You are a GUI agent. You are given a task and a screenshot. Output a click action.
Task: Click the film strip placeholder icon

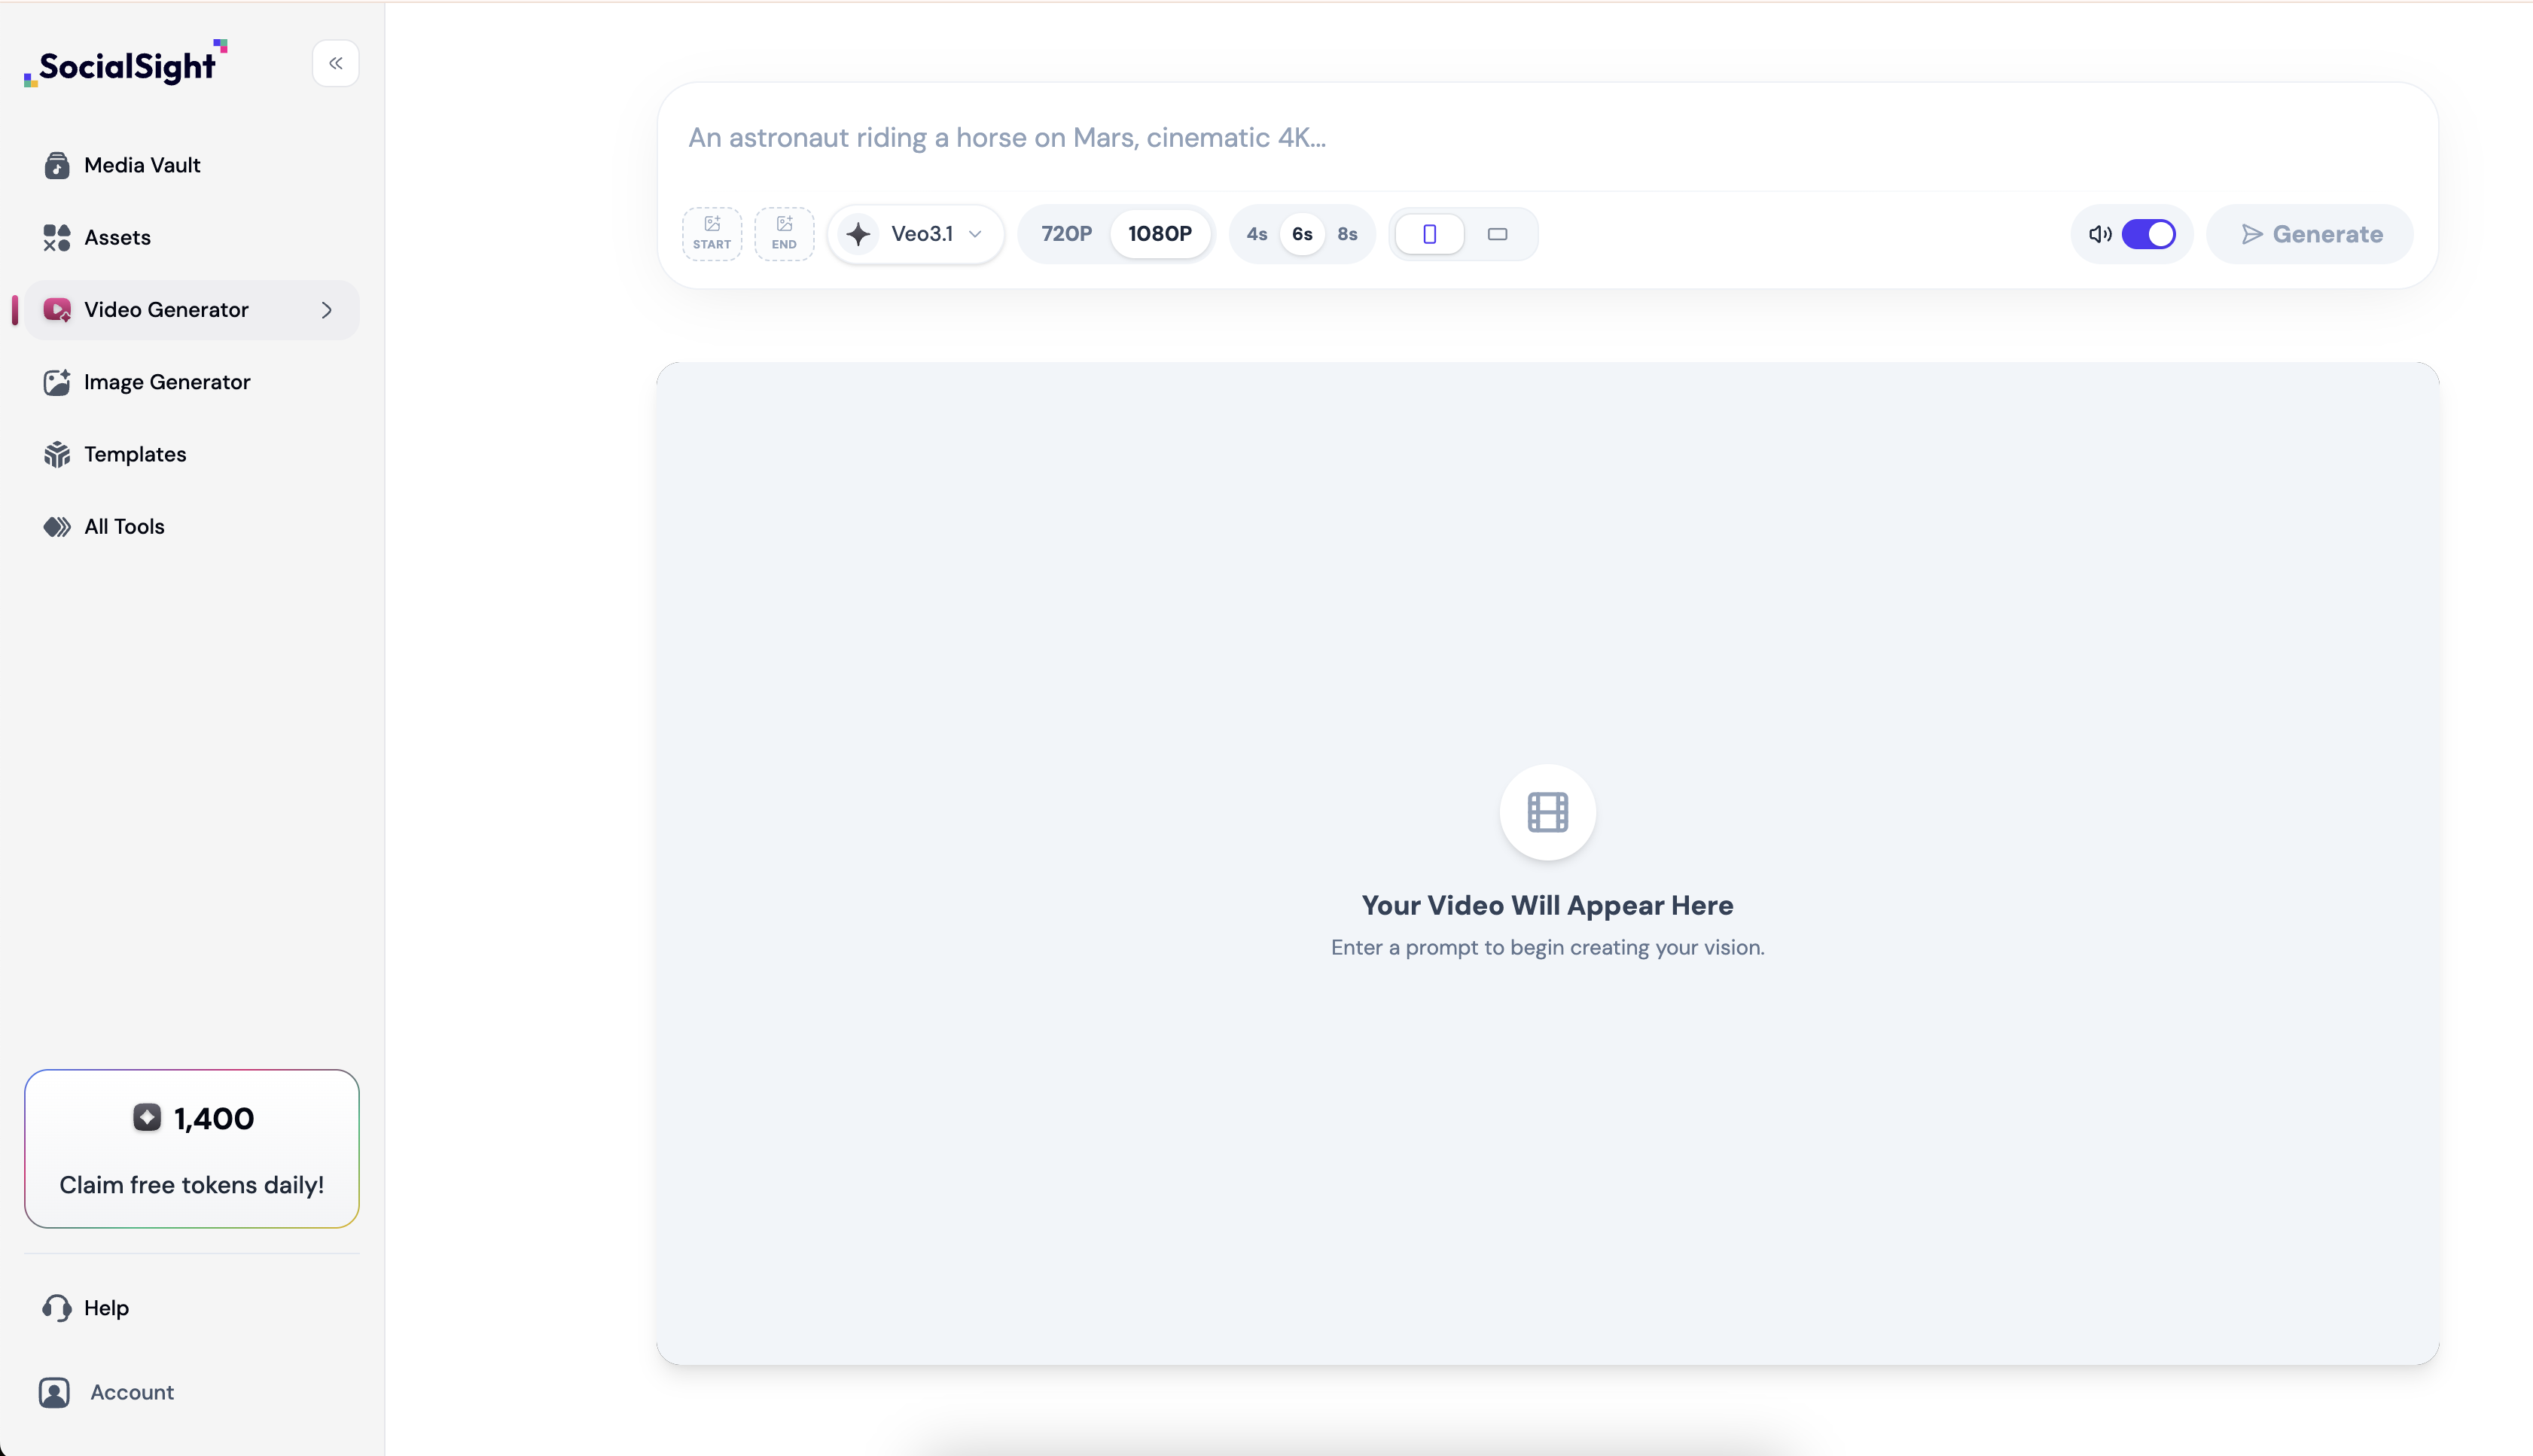click(1547, 812)
